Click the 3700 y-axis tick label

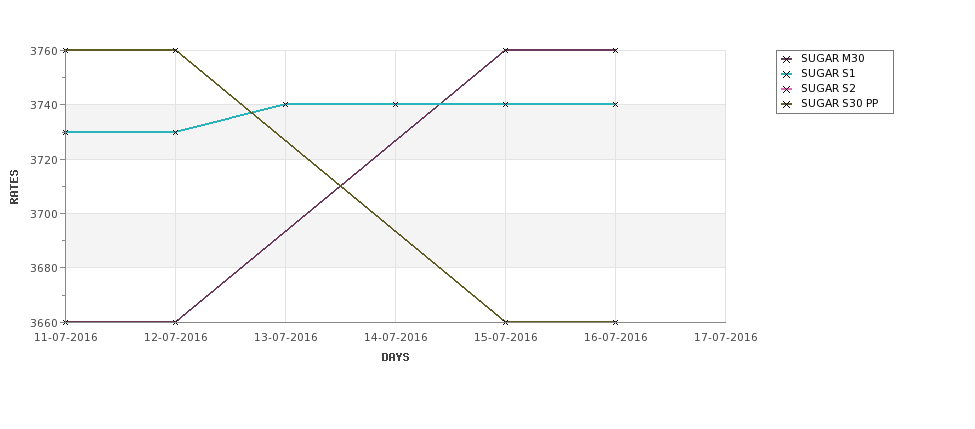[44, 214]
